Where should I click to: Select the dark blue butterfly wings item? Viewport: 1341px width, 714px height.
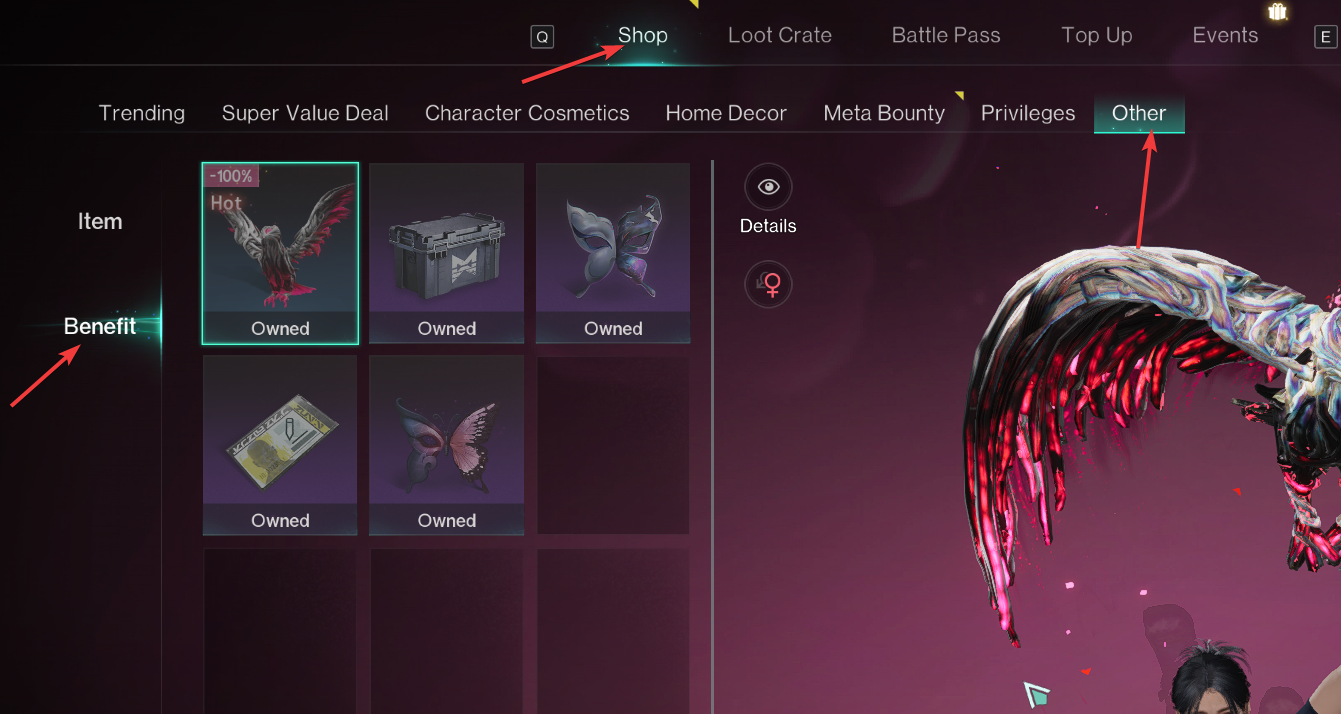click(613, 253)
